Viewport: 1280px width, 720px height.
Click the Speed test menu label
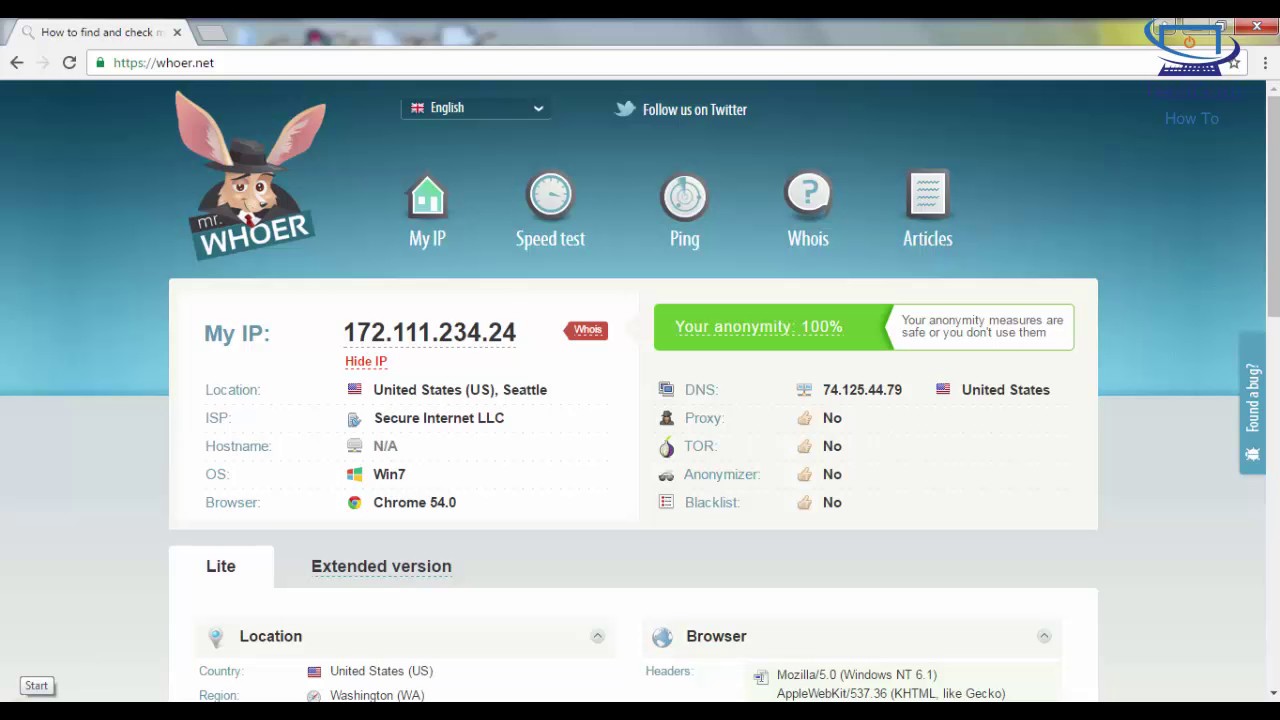pos(550,239)
